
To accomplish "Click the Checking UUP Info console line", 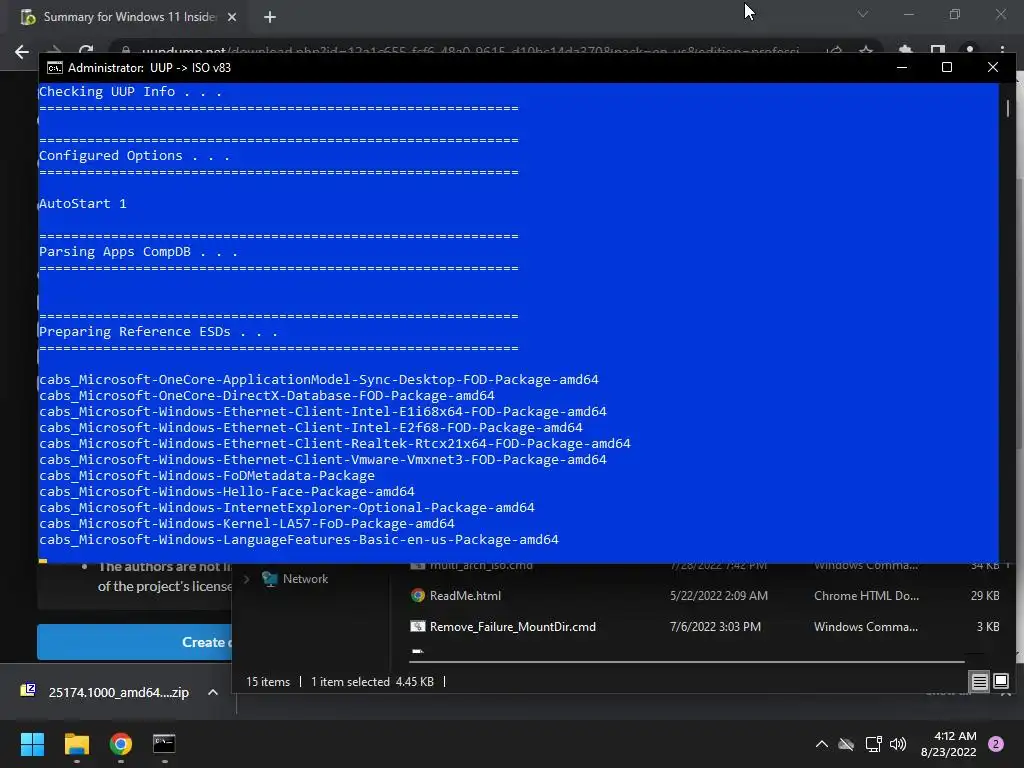I will [131, 92].
